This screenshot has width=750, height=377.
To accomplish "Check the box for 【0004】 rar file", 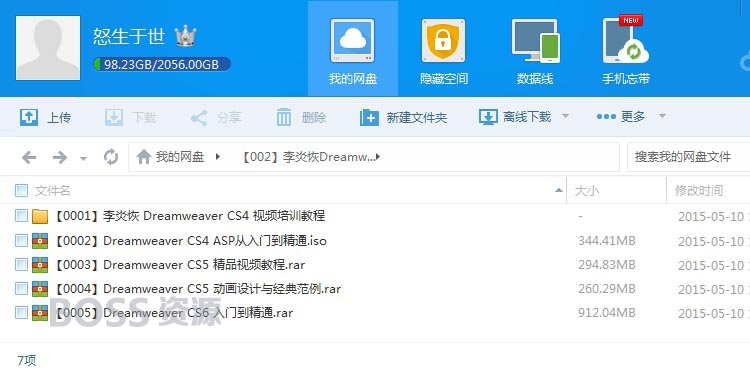I will click(x=21, y=288).
